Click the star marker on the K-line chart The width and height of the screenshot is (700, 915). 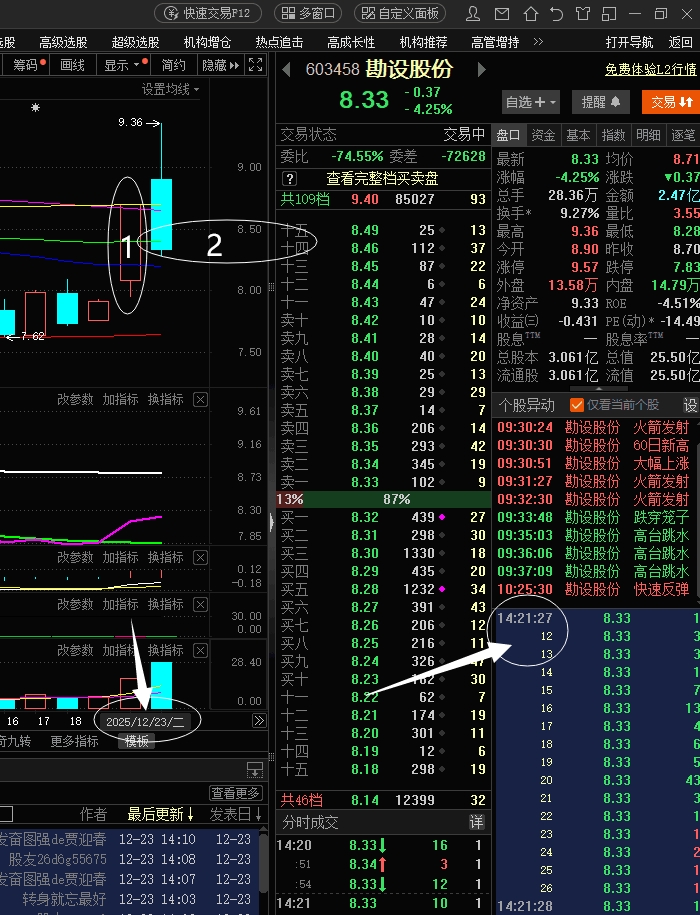click(x=36, y=107)
